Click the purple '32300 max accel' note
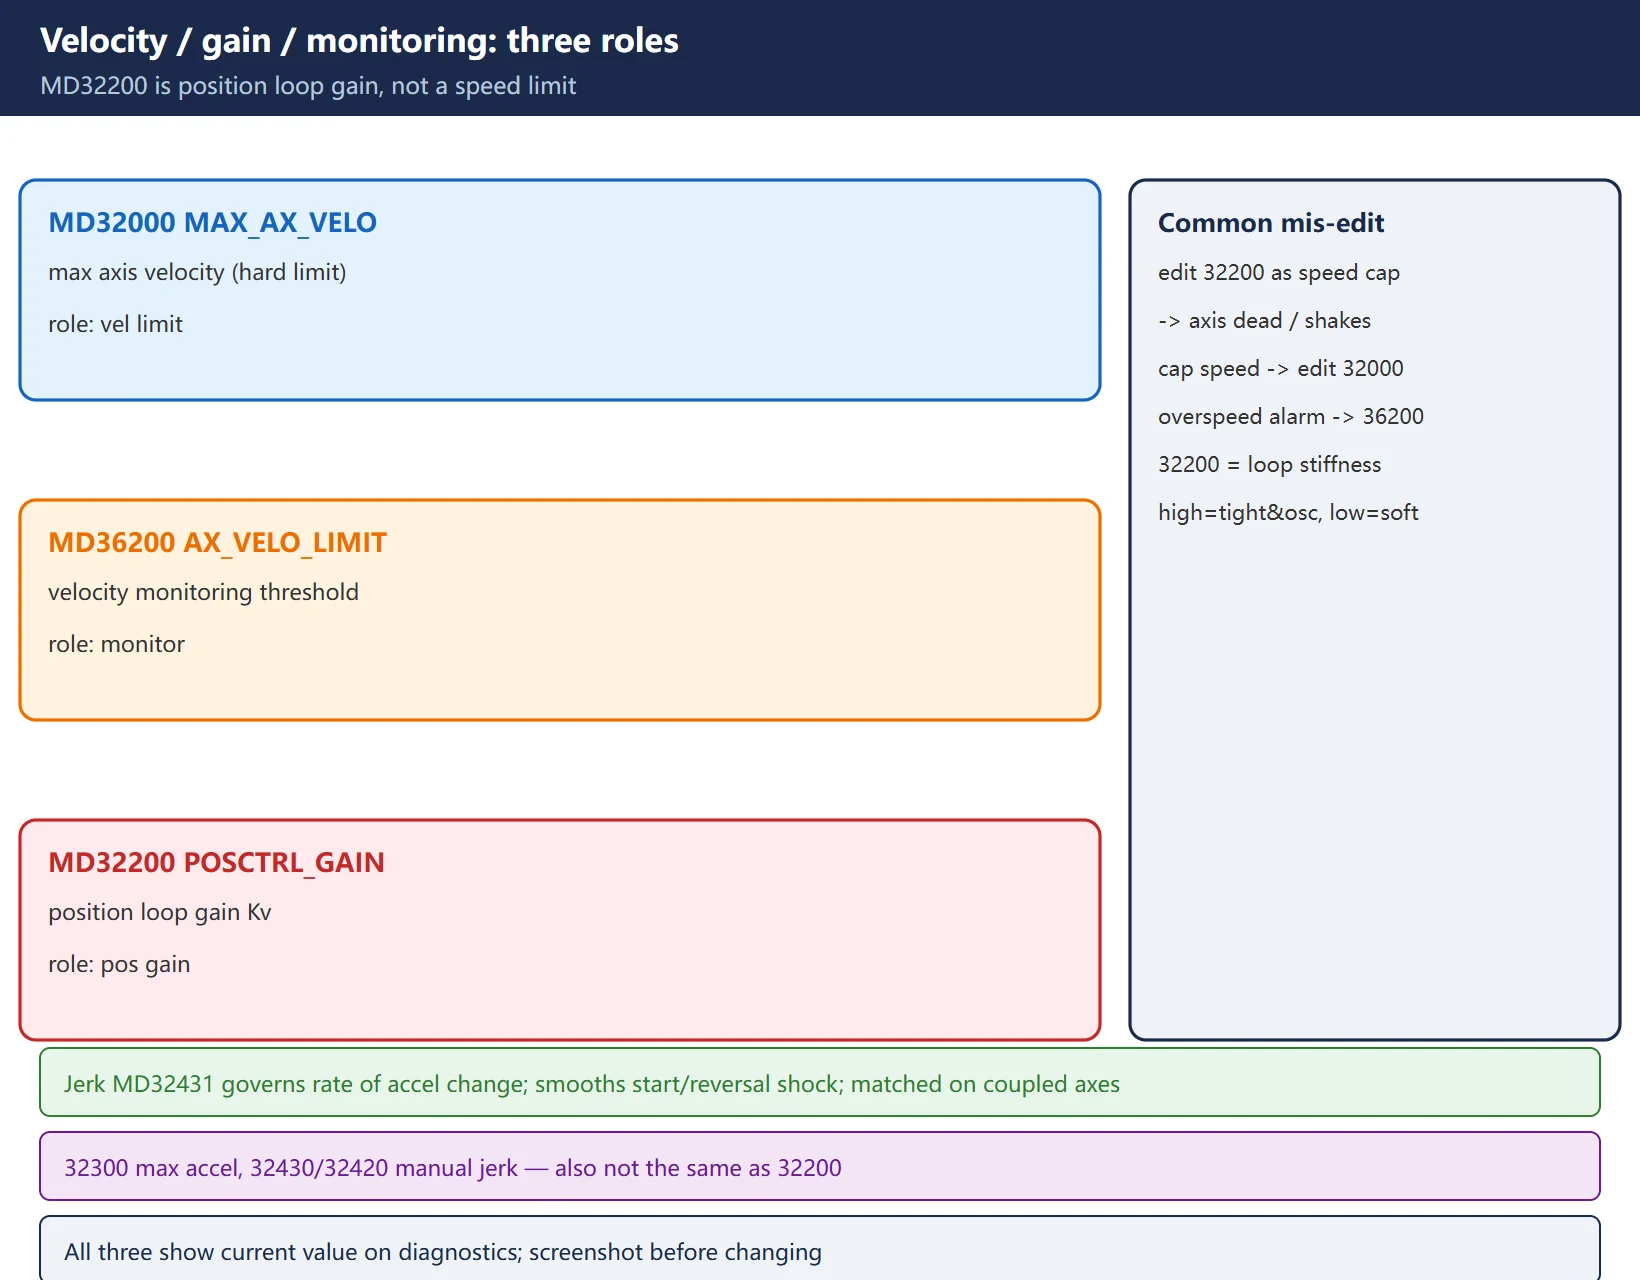The width and height of the screenshot is (1640, 1280). pos(820,1167)
